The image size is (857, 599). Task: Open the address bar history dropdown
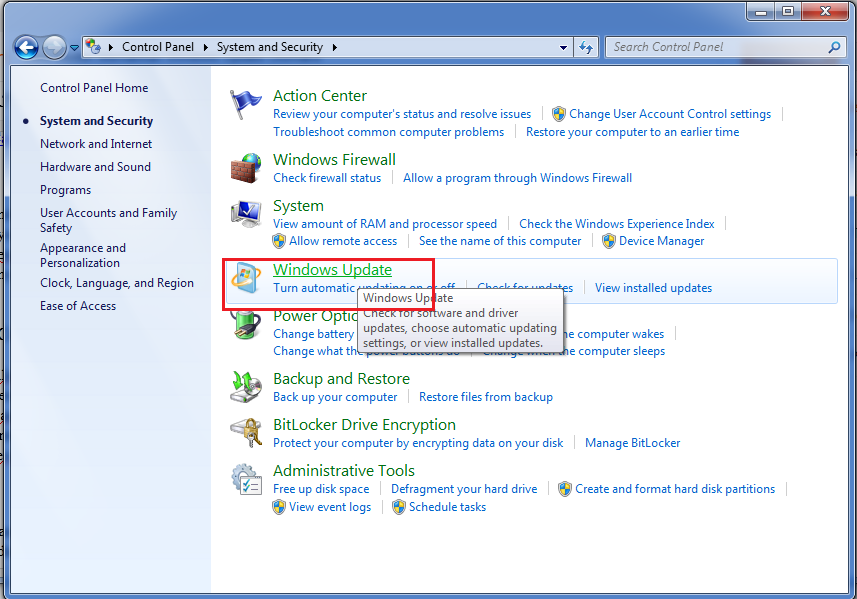(x=563, y=48)
